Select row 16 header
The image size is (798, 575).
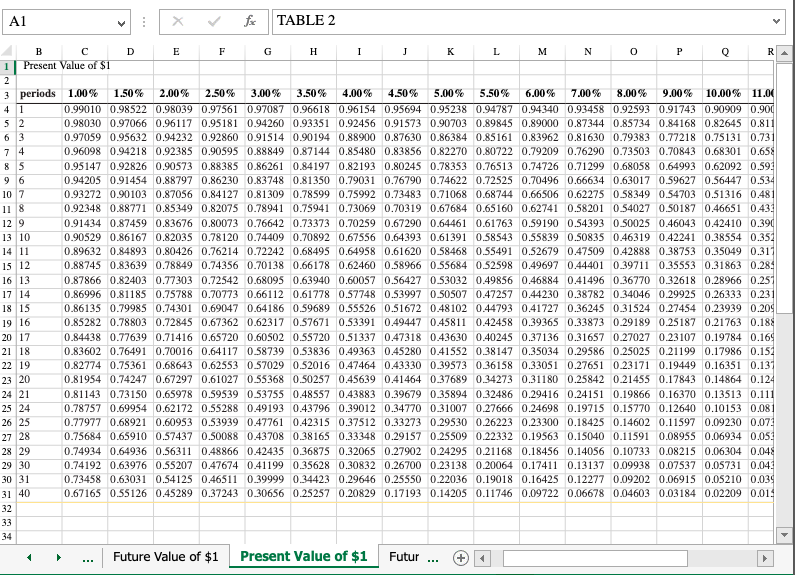(x=7, y=280)
